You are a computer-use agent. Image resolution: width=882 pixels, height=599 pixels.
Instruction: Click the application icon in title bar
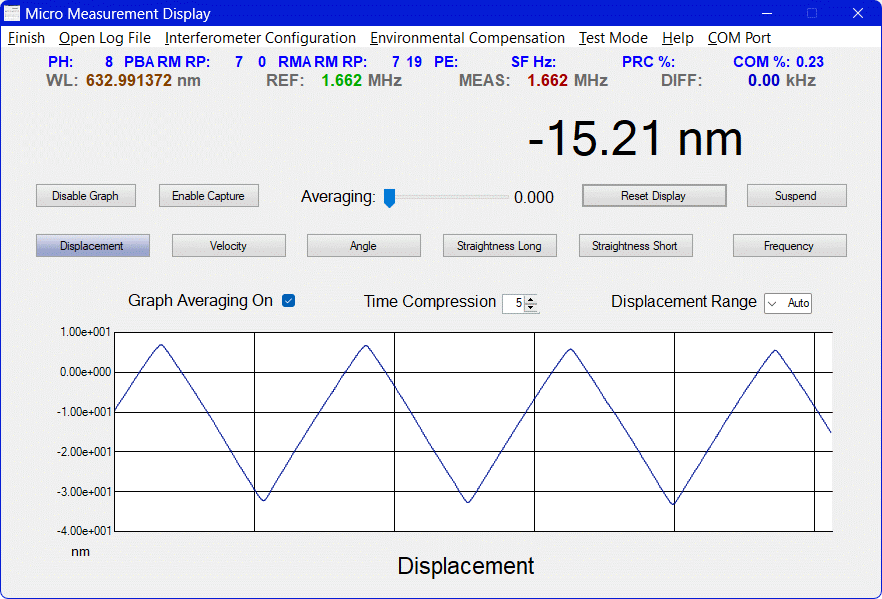click(x=13, y=13)
